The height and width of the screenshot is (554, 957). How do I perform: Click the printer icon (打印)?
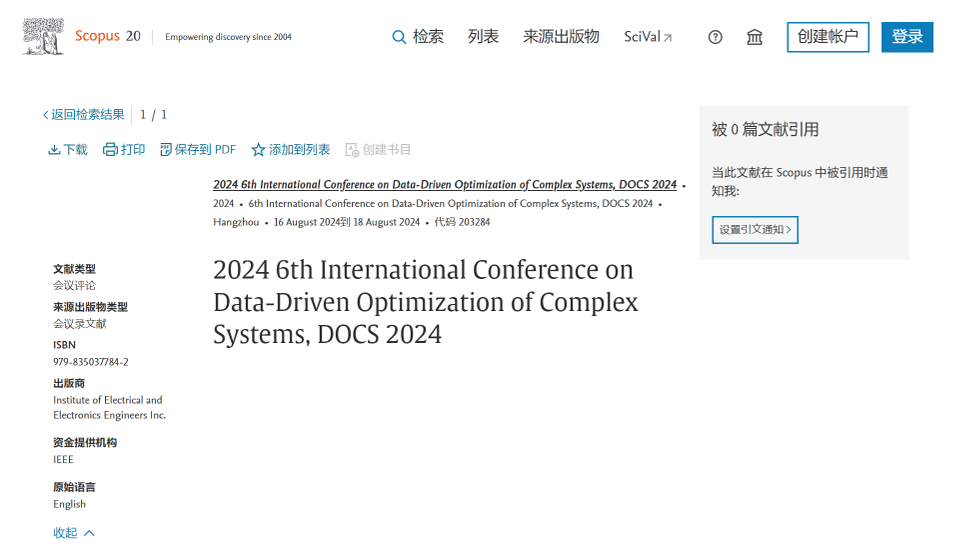pos(110,150)
